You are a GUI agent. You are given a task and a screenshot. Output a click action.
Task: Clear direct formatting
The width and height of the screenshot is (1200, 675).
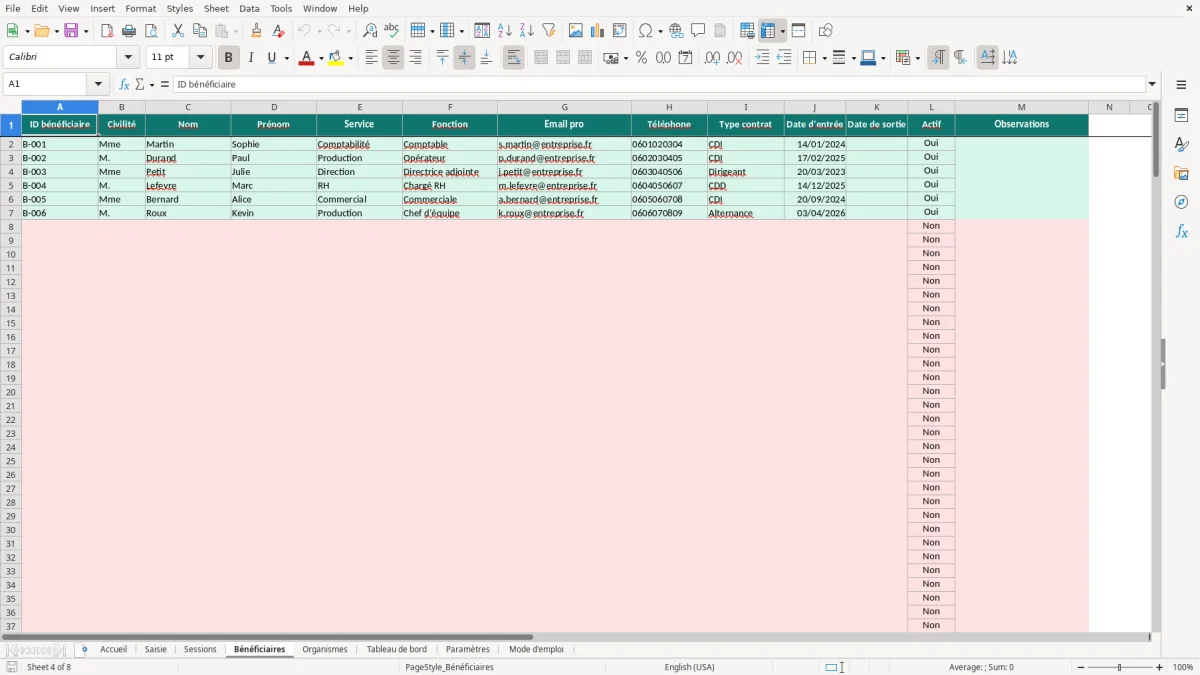[278, 31]
